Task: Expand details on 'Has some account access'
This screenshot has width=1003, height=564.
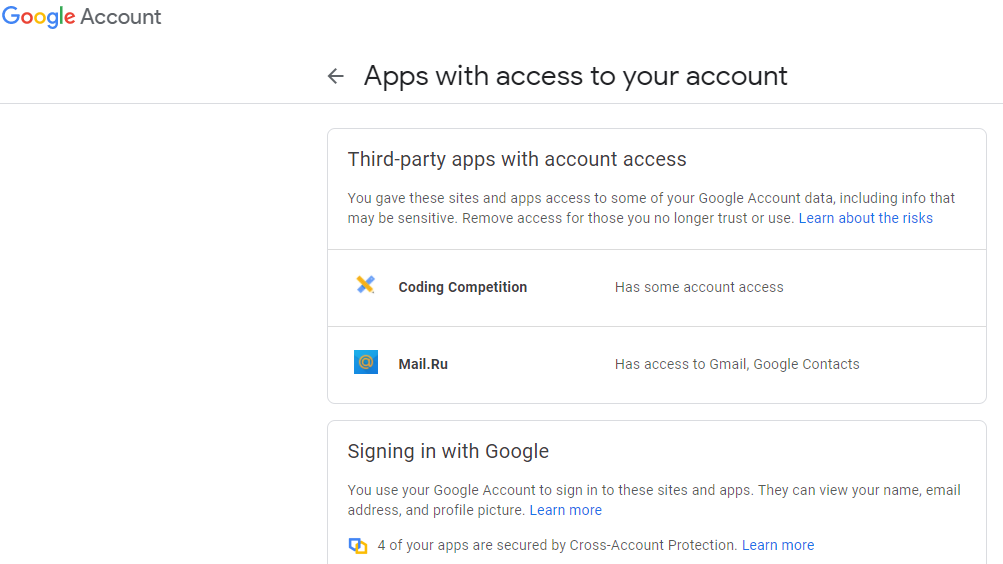Action: (699, 287)
